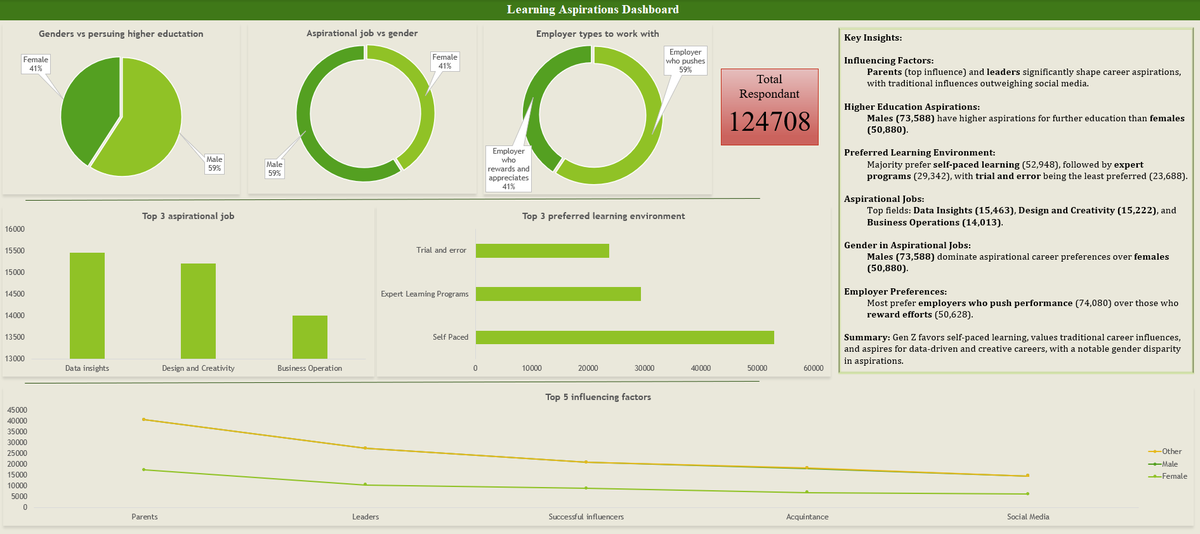Click the 16000 axis value
Viewport: 1200px width, 534px height.
coord(15,229)
